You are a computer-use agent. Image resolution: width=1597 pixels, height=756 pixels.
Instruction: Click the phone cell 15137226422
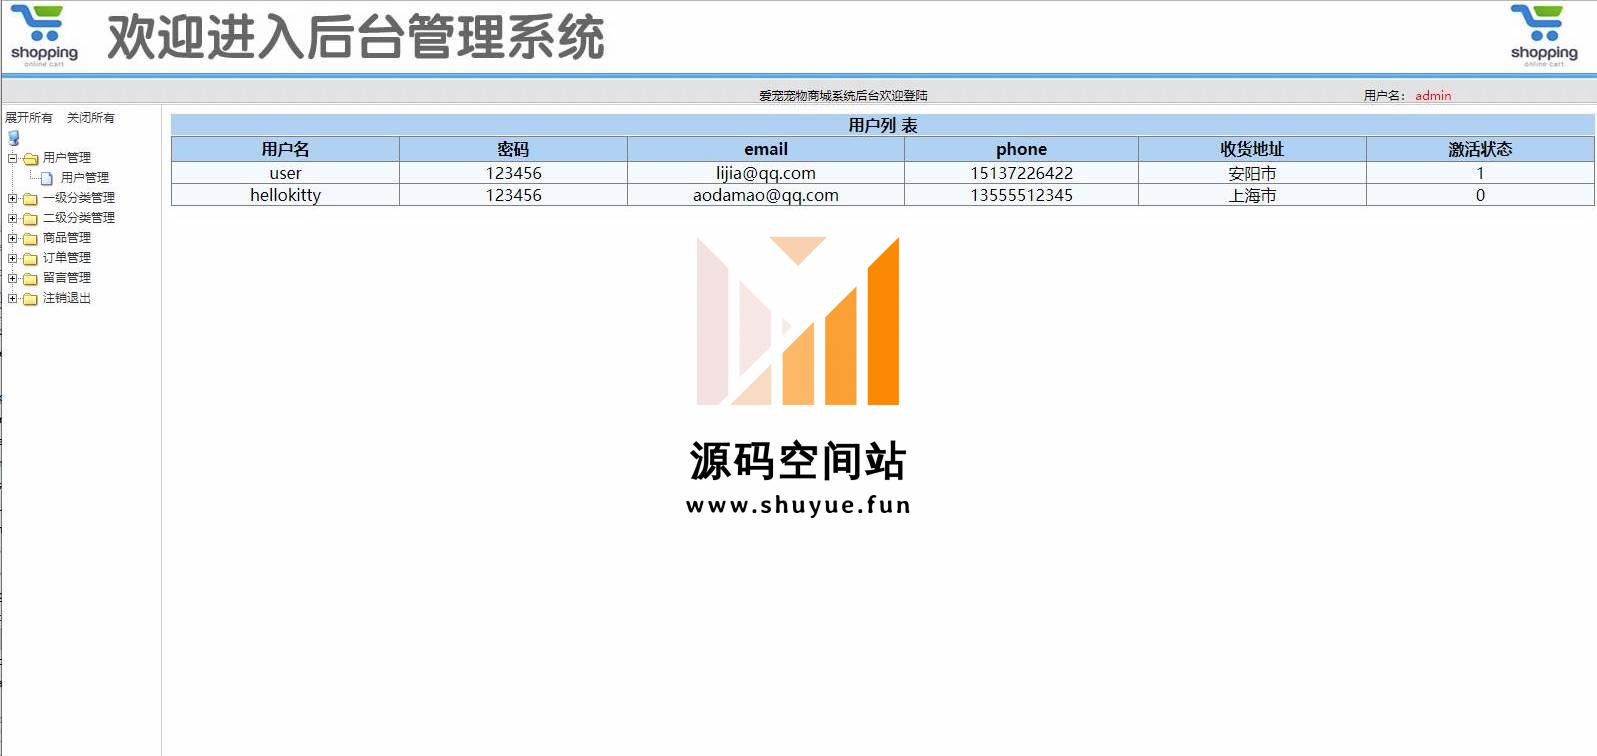[x=1021, y=173]
